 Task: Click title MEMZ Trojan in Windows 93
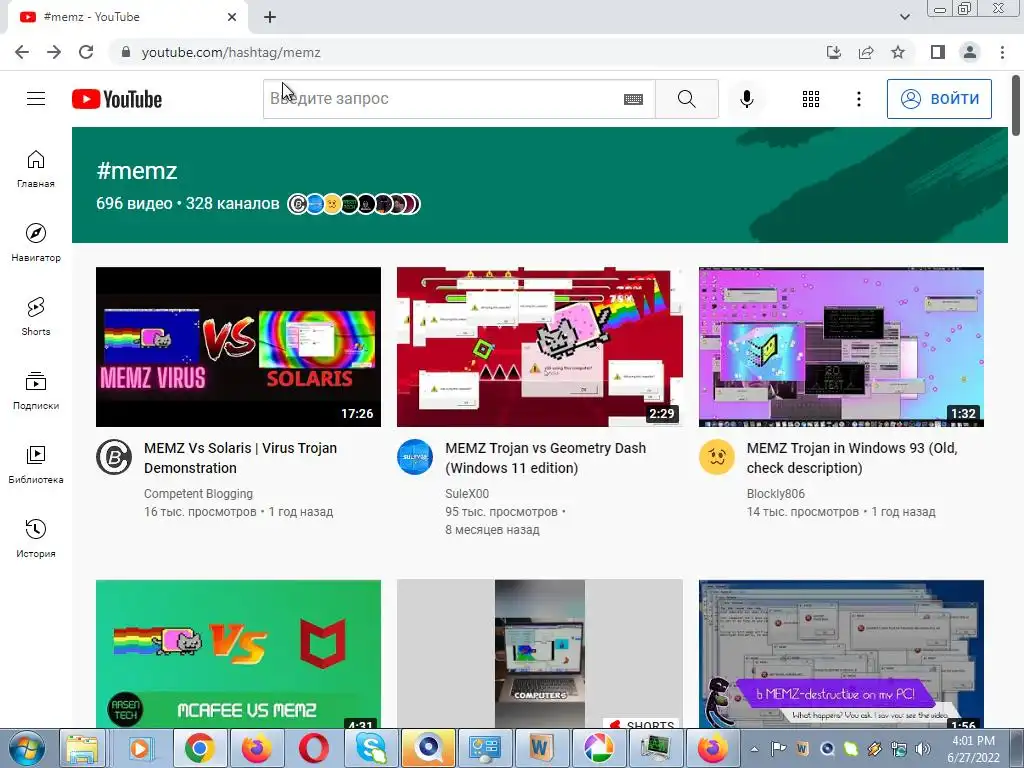(x=852, y=458)
